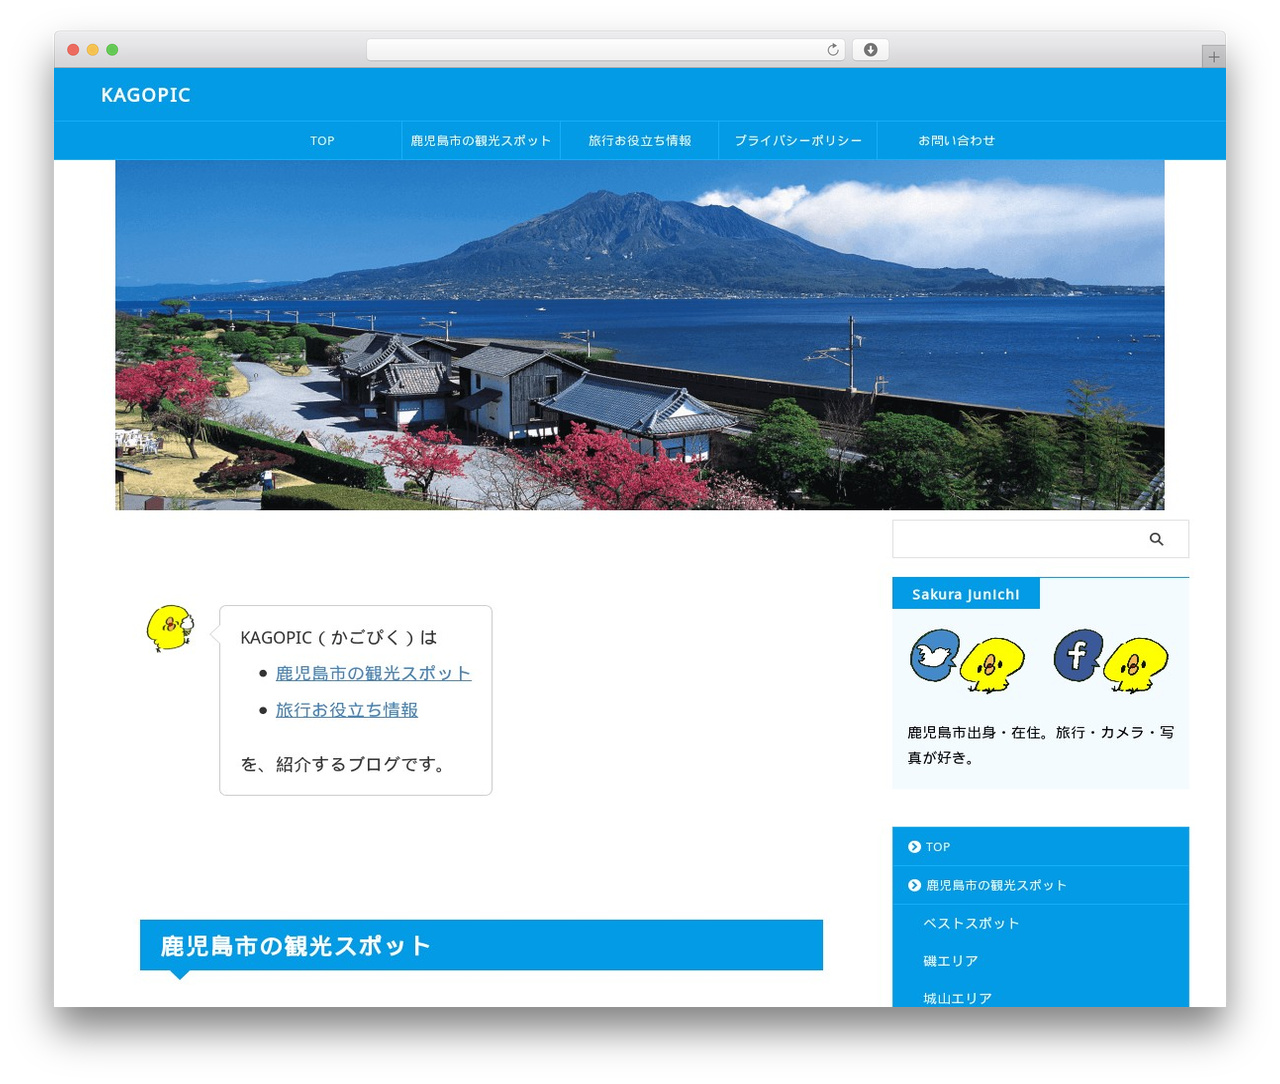
Task: Click the arrow icon beside sidebar 鹿児島市の観光スポット
Action: pyautogui.click(x=914, y=885)
